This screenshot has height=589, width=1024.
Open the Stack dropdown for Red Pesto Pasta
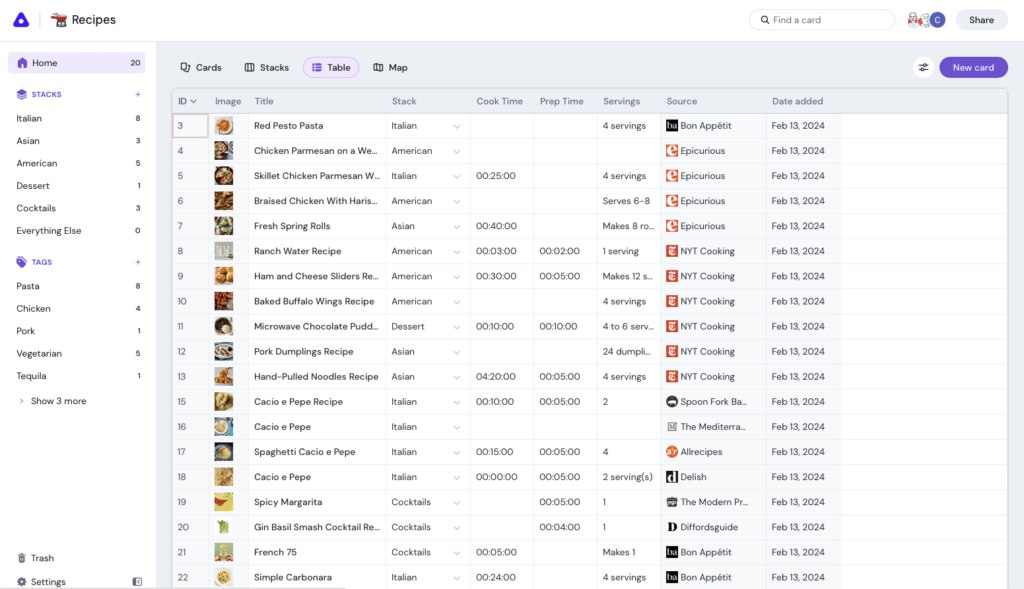(x=458, y=125)
